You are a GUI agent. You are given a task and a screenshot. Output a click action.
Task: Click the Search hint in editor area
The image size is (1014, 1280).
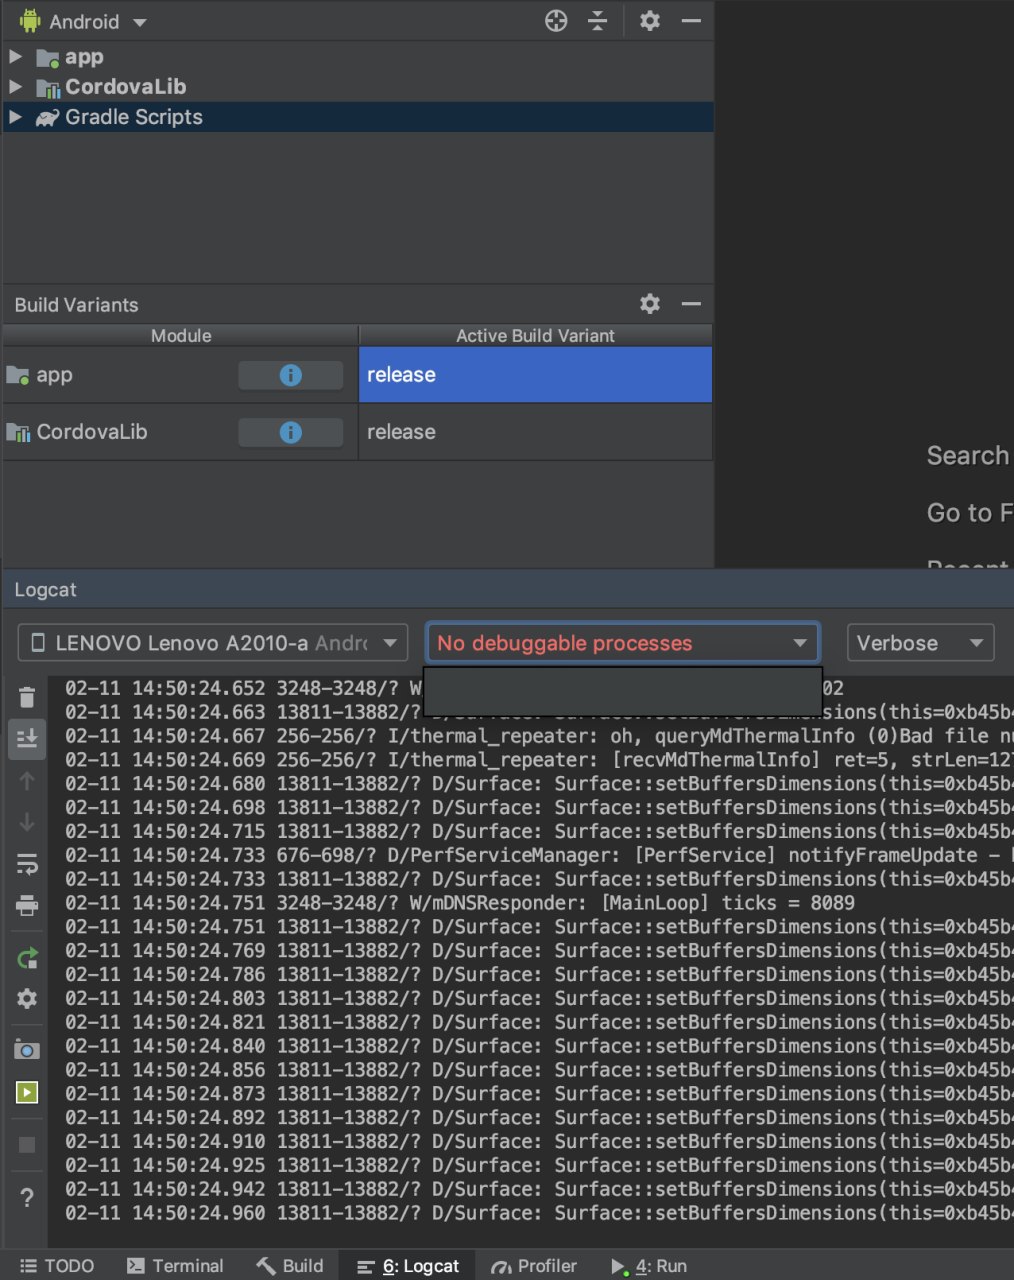968,456
